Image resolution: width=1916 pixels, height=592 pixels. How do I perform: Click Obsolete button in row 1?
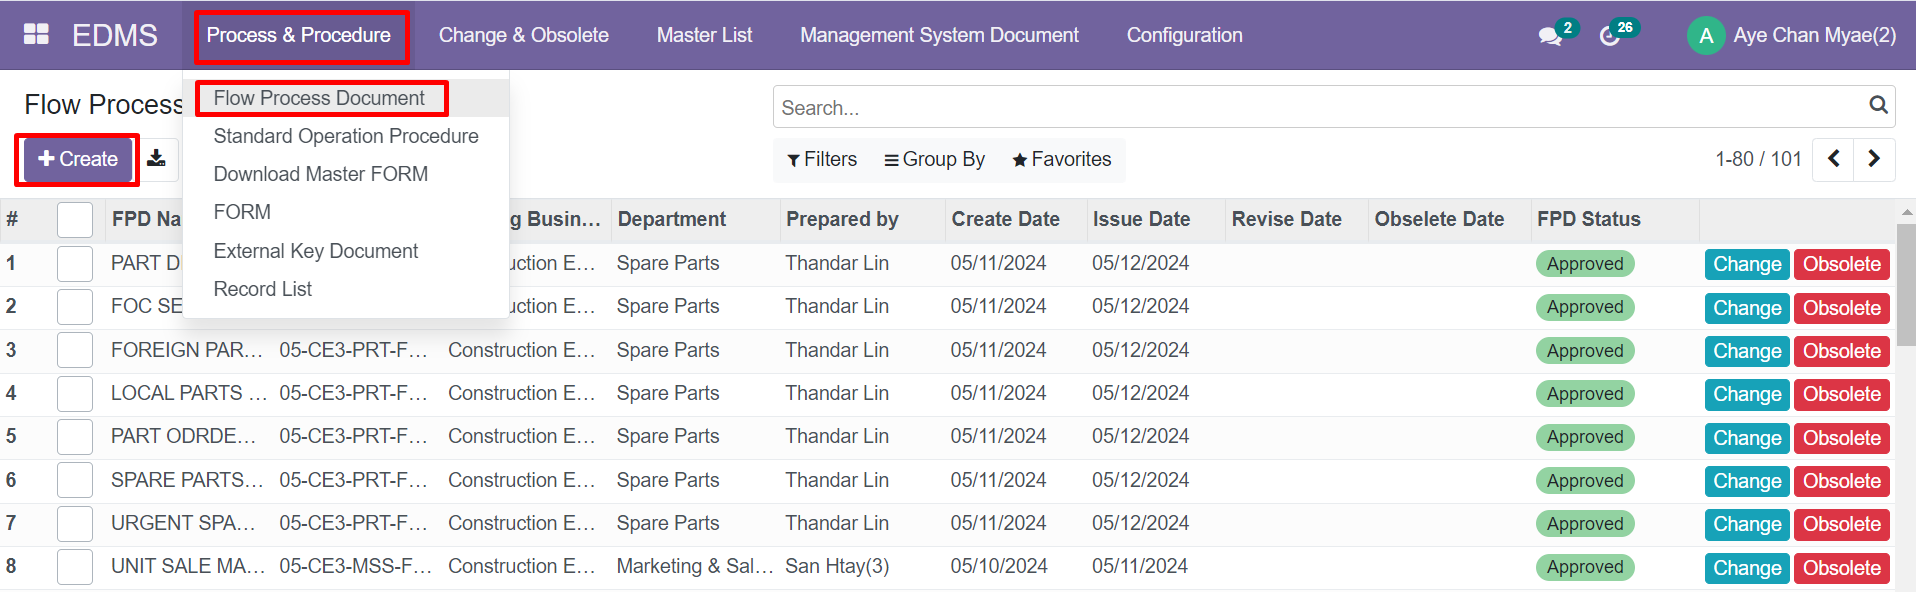click(1841, 264)
